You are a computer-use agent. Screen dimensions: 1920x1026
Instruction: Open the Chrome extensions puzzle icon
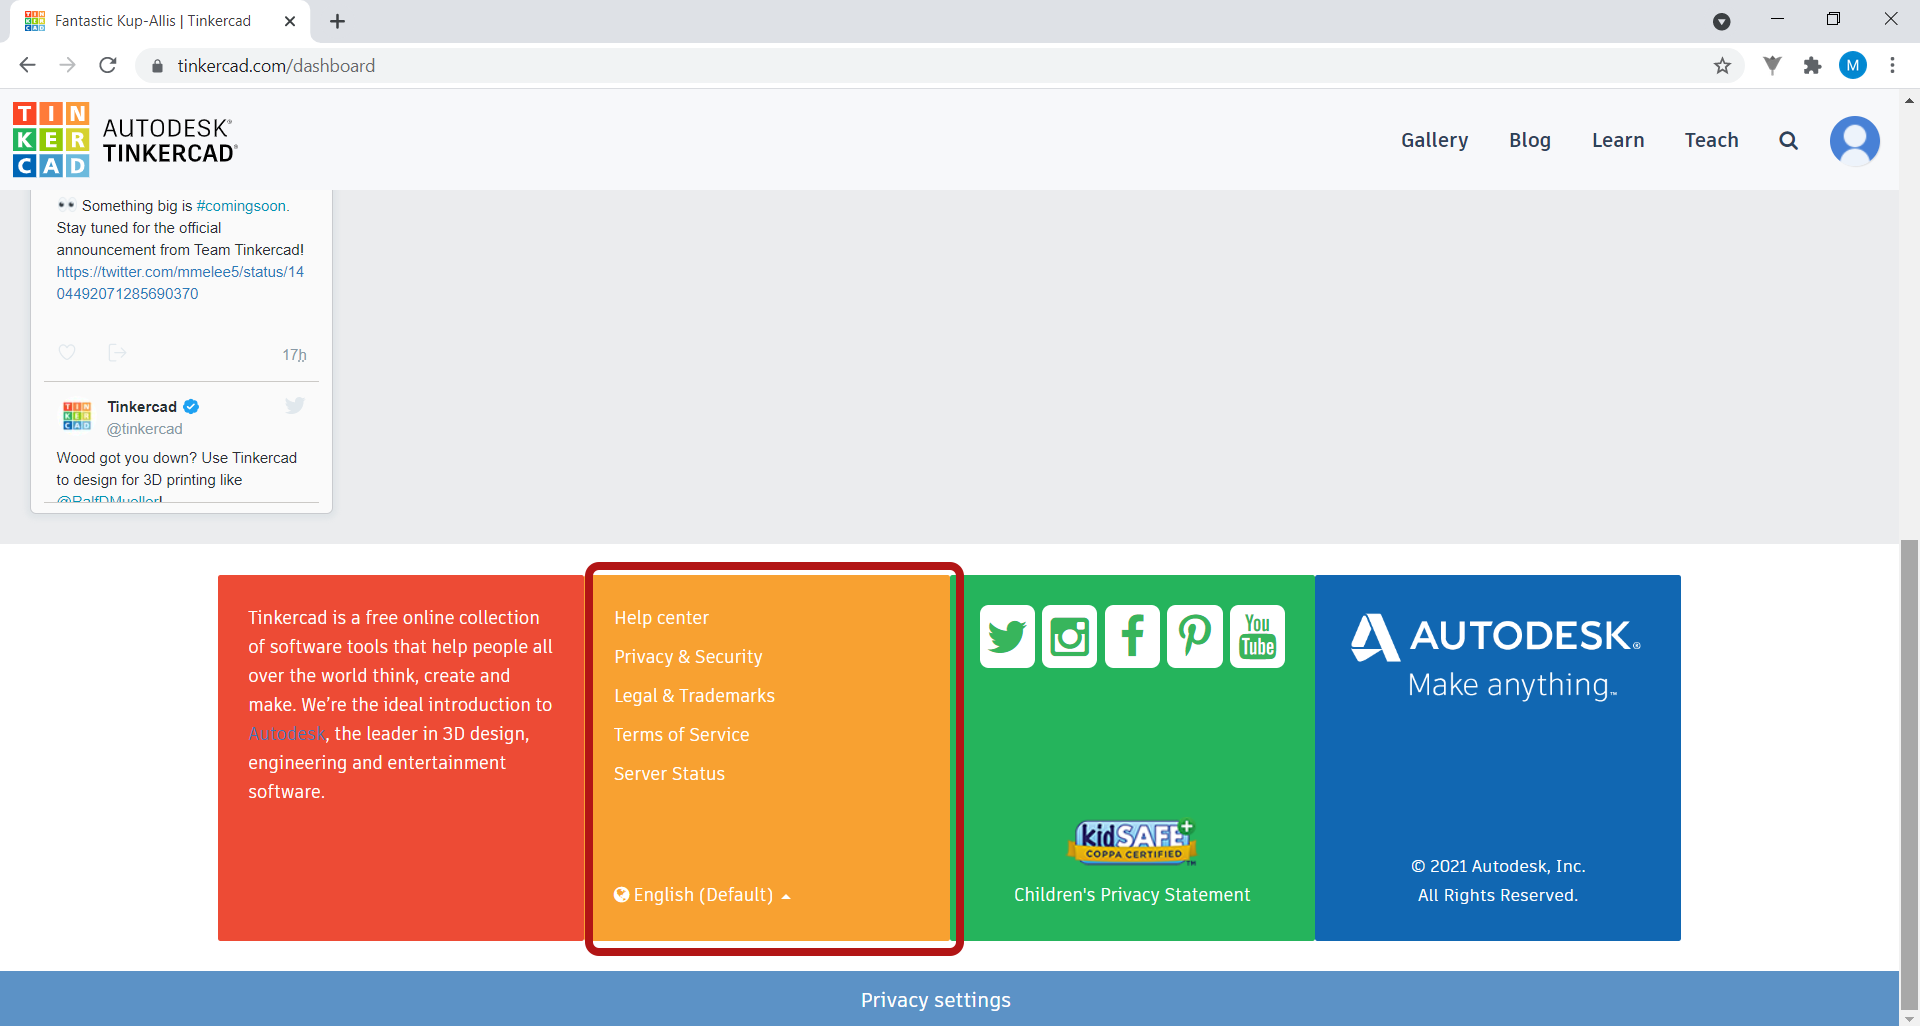pos(1812,66)
